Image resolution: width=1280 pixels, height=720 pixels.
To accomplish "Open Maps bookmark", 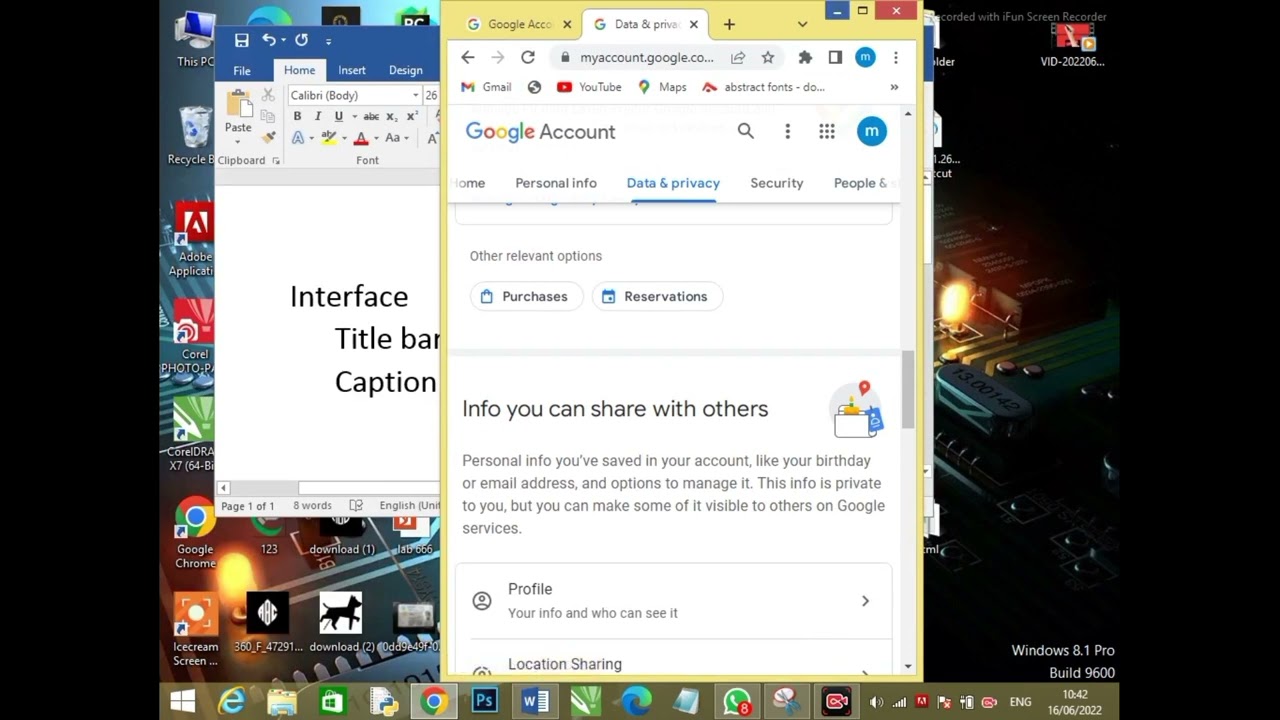I will point(662,87).
